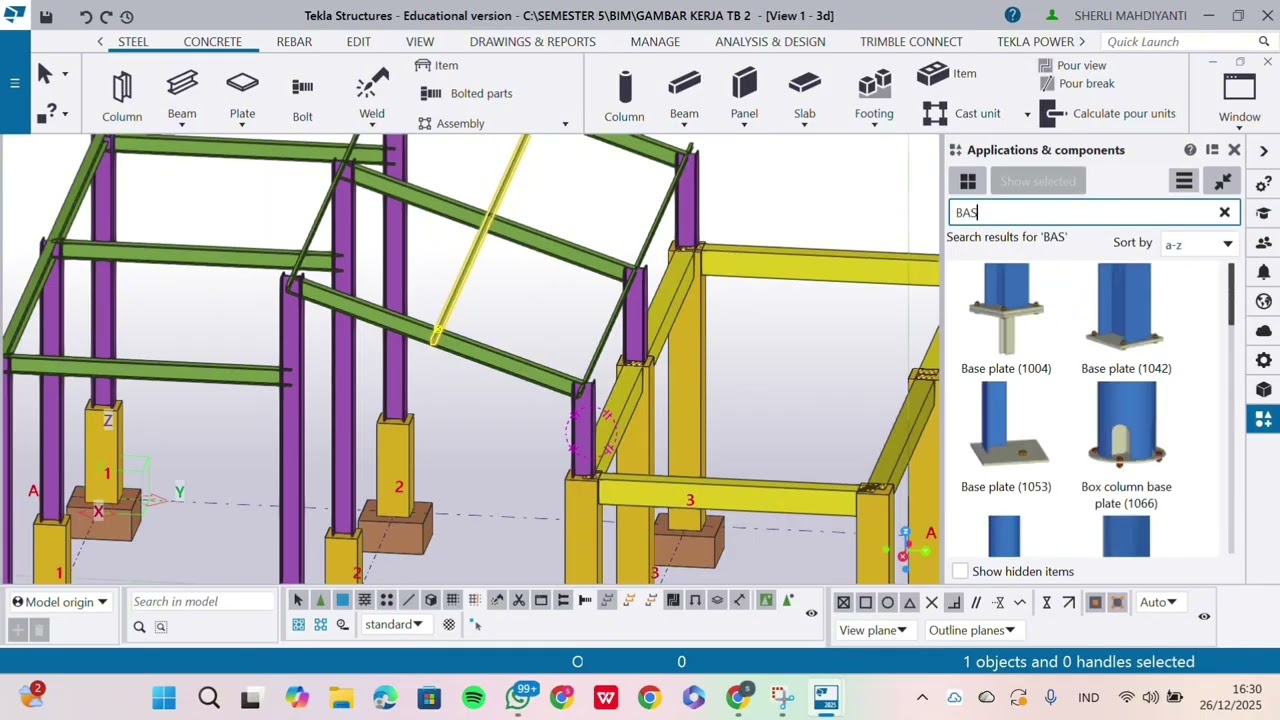Open the REBAR ribbon tab
The width and height of the screenshot is (1280, 720).
click(294, 41)
